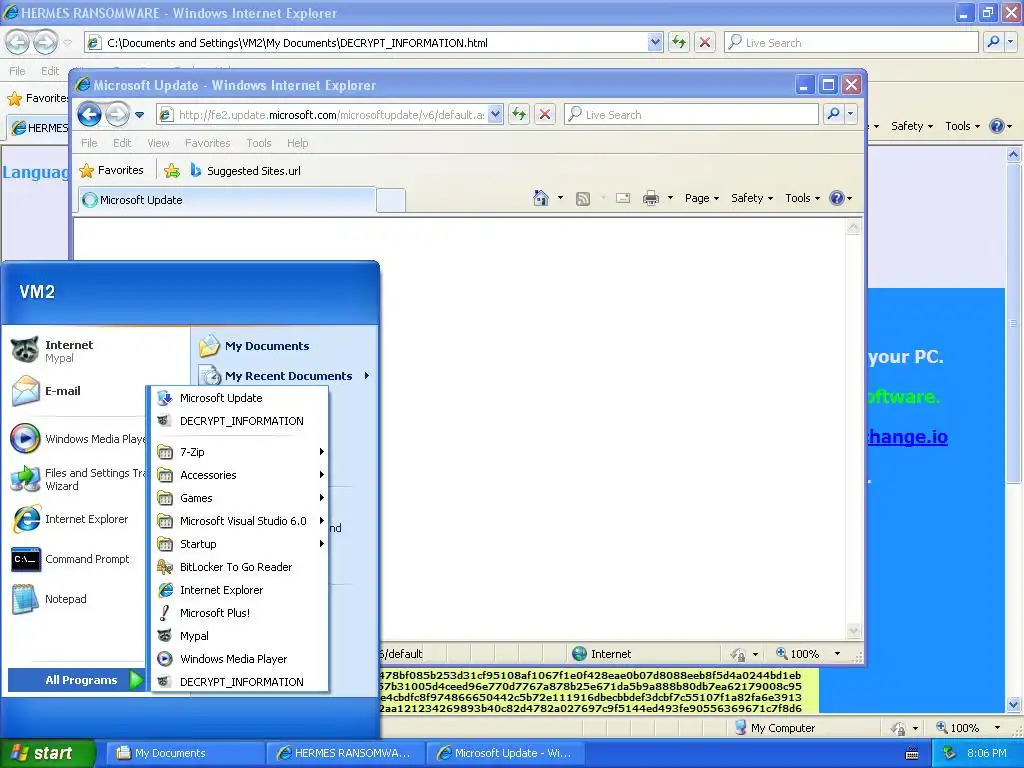Click Home icon in Microsoft Update toolbar
The image size is (1024, 768).
[x=541, y=198]
